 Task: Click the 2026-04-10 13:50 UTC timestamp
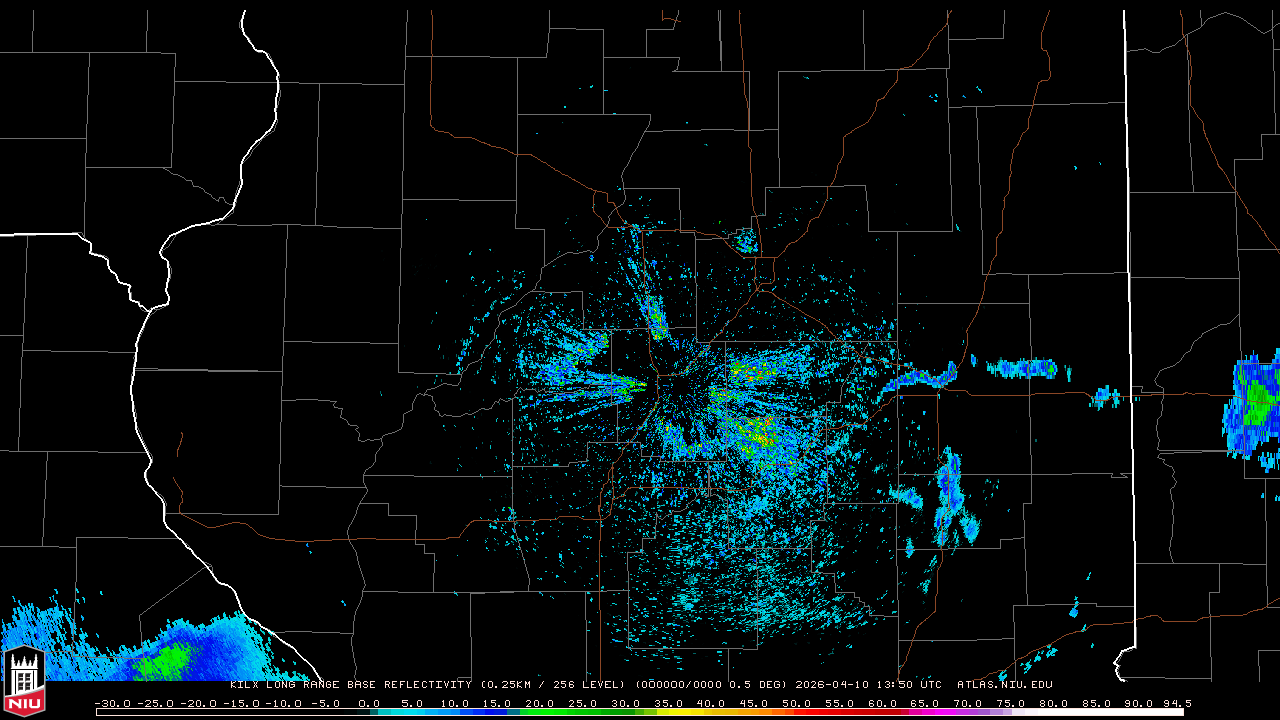tap(868, 685)
